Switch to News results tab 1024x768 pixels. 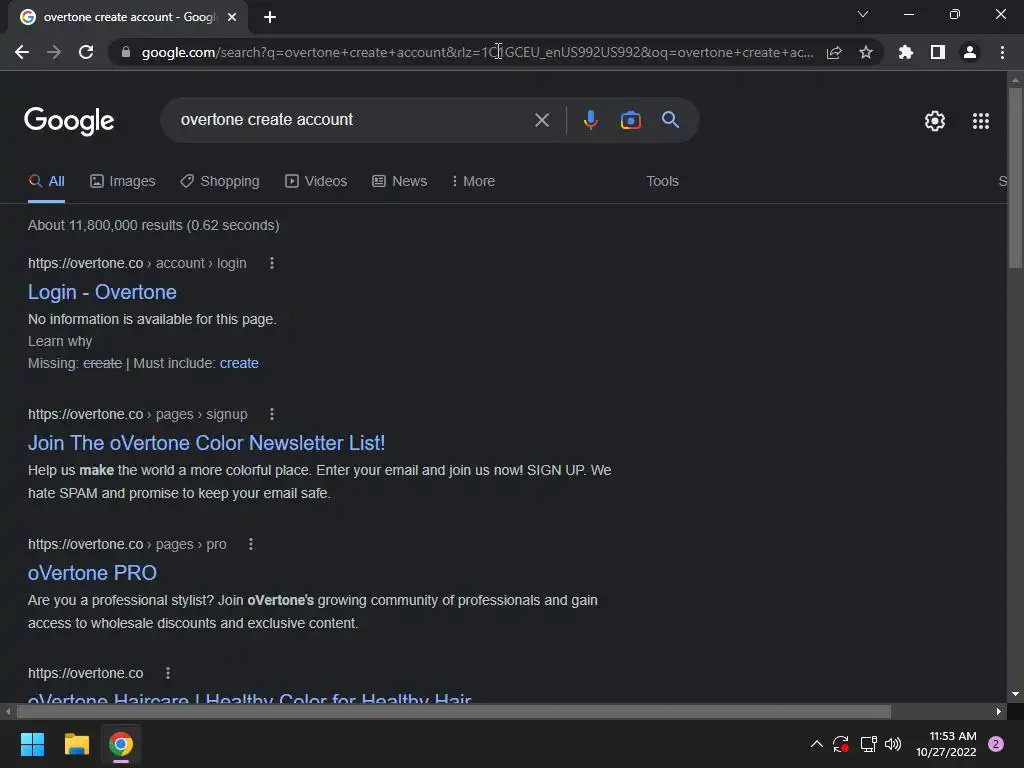[400, 181]
